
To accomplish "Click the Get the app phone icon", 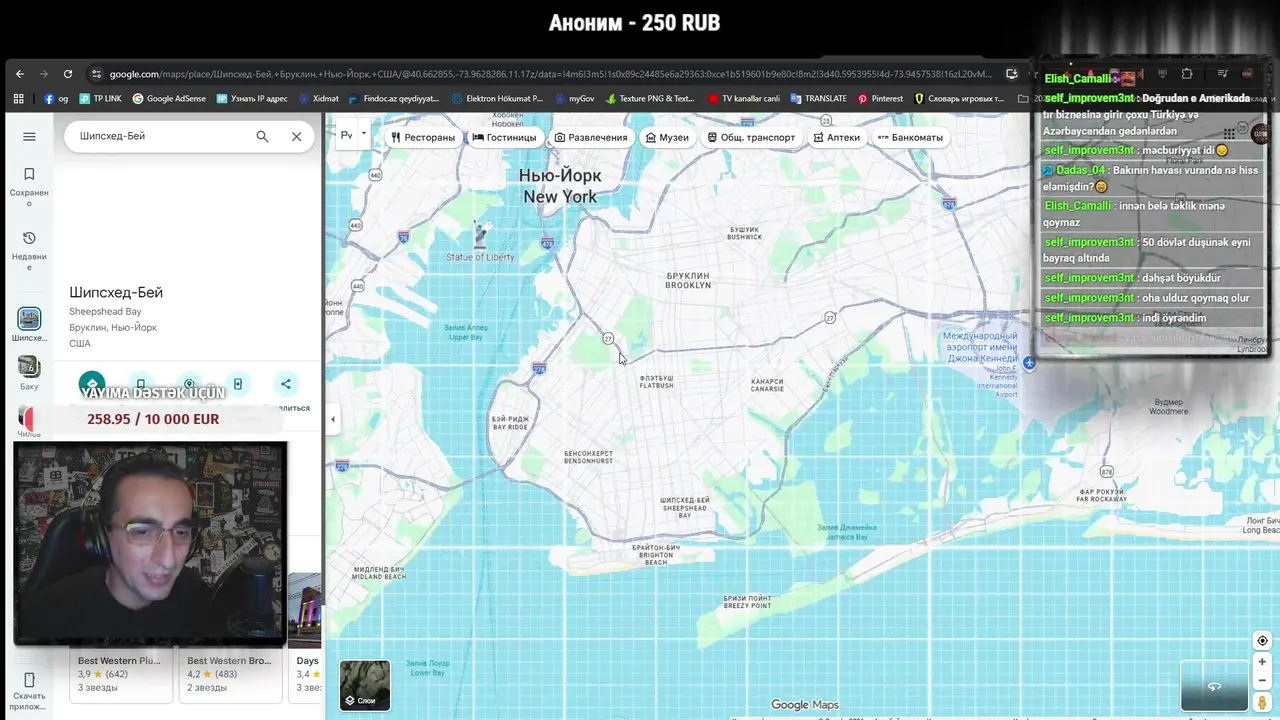I will (29, 680).
